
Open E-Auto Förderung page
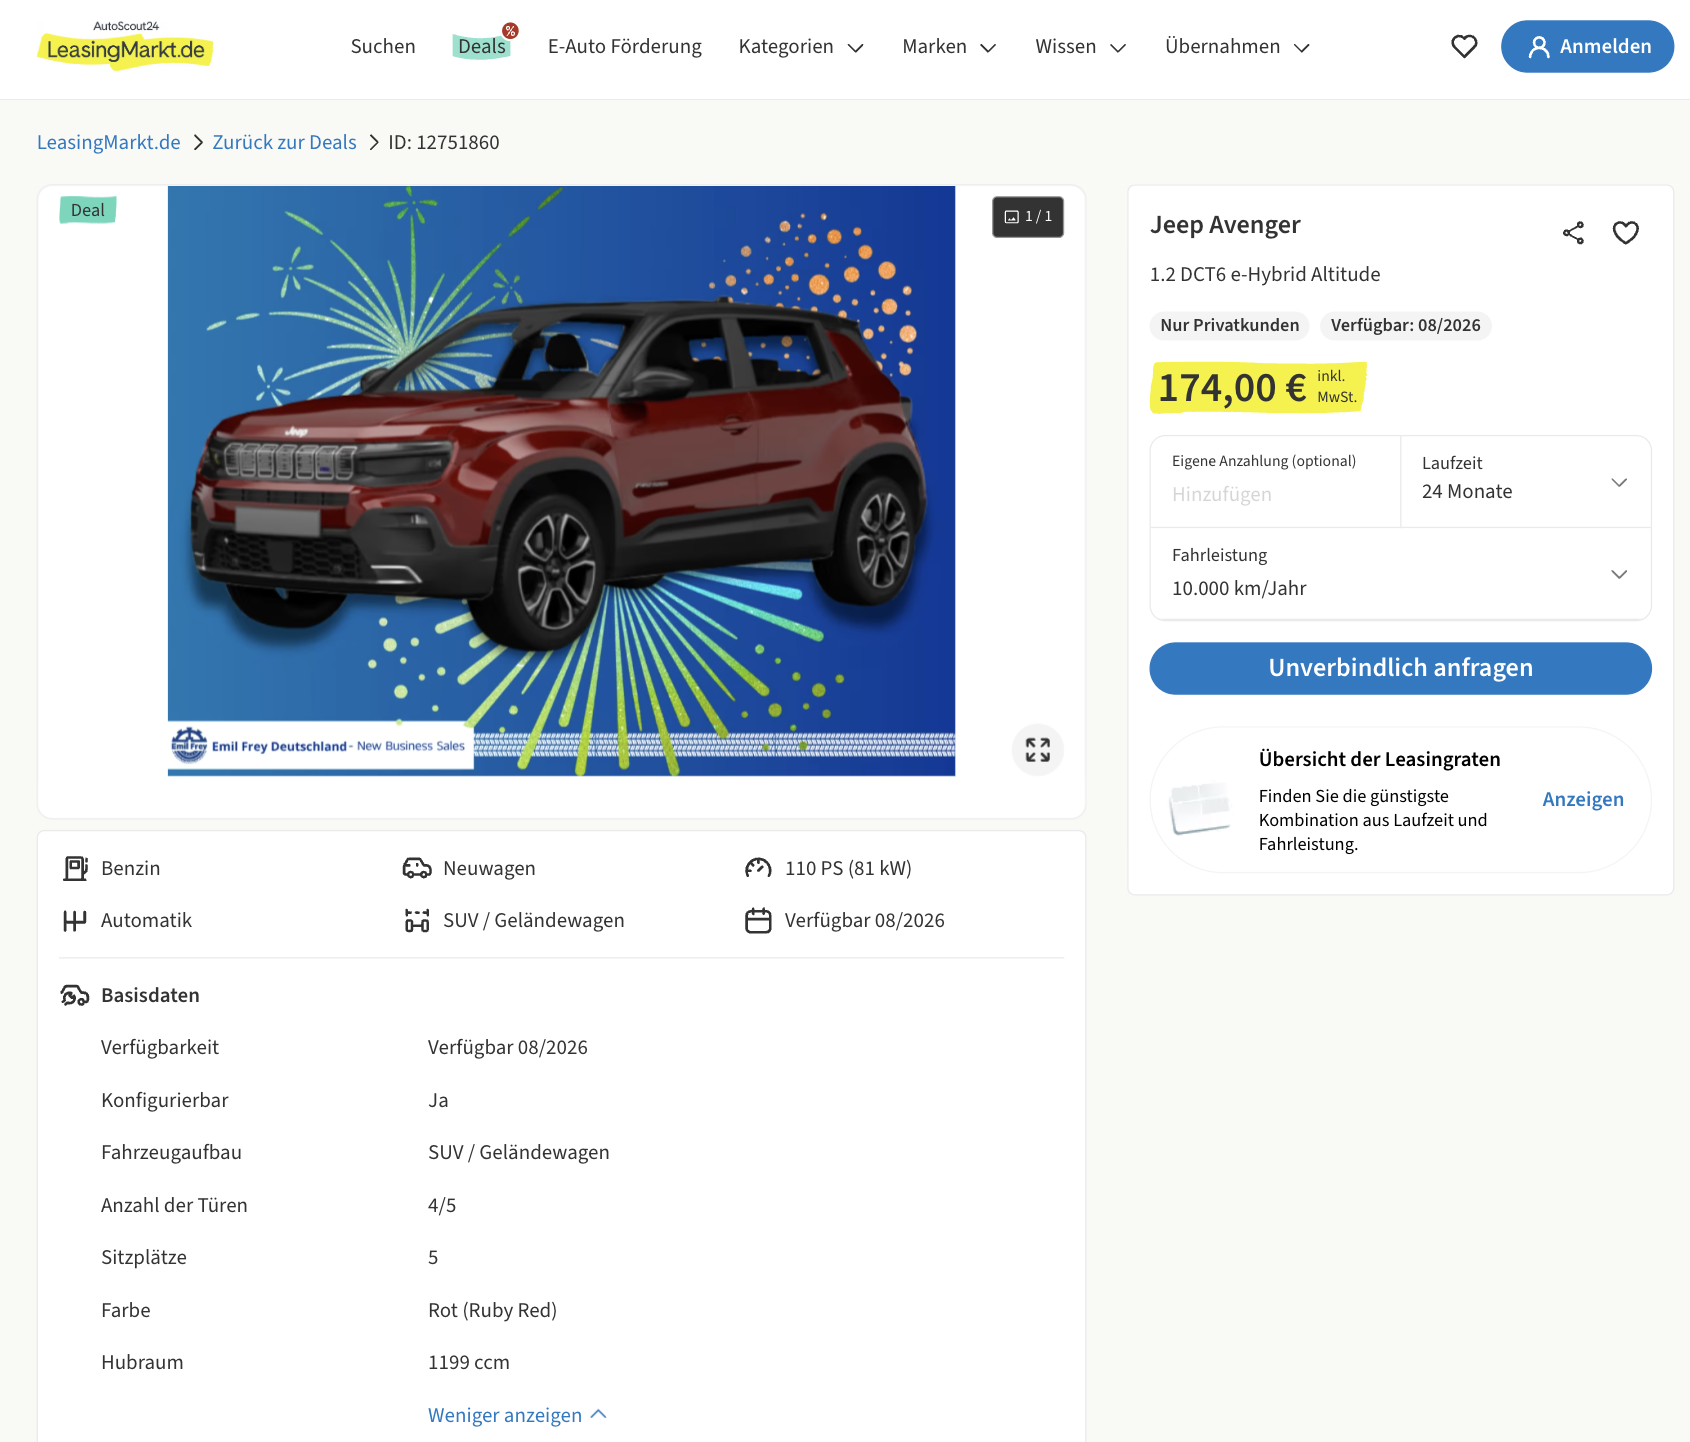point(624,47)
